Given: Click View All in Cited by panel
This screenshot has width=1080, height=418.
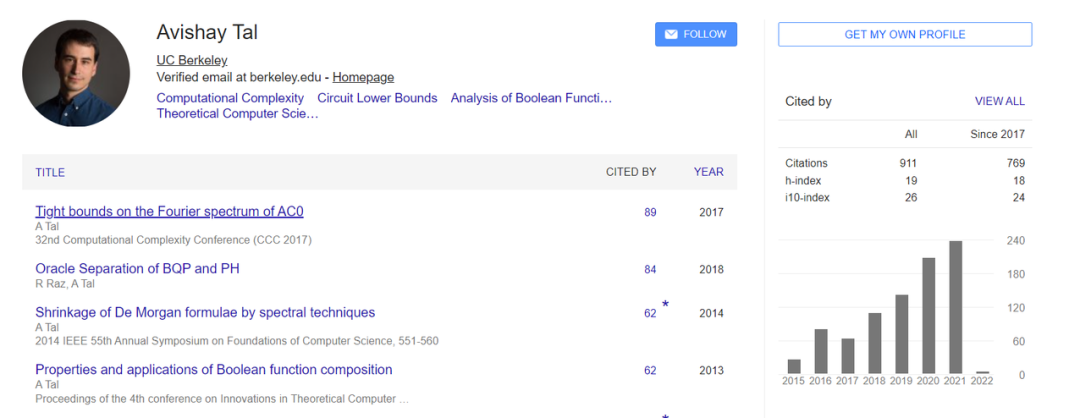Looking at the screenshot, I should point(999,101).
